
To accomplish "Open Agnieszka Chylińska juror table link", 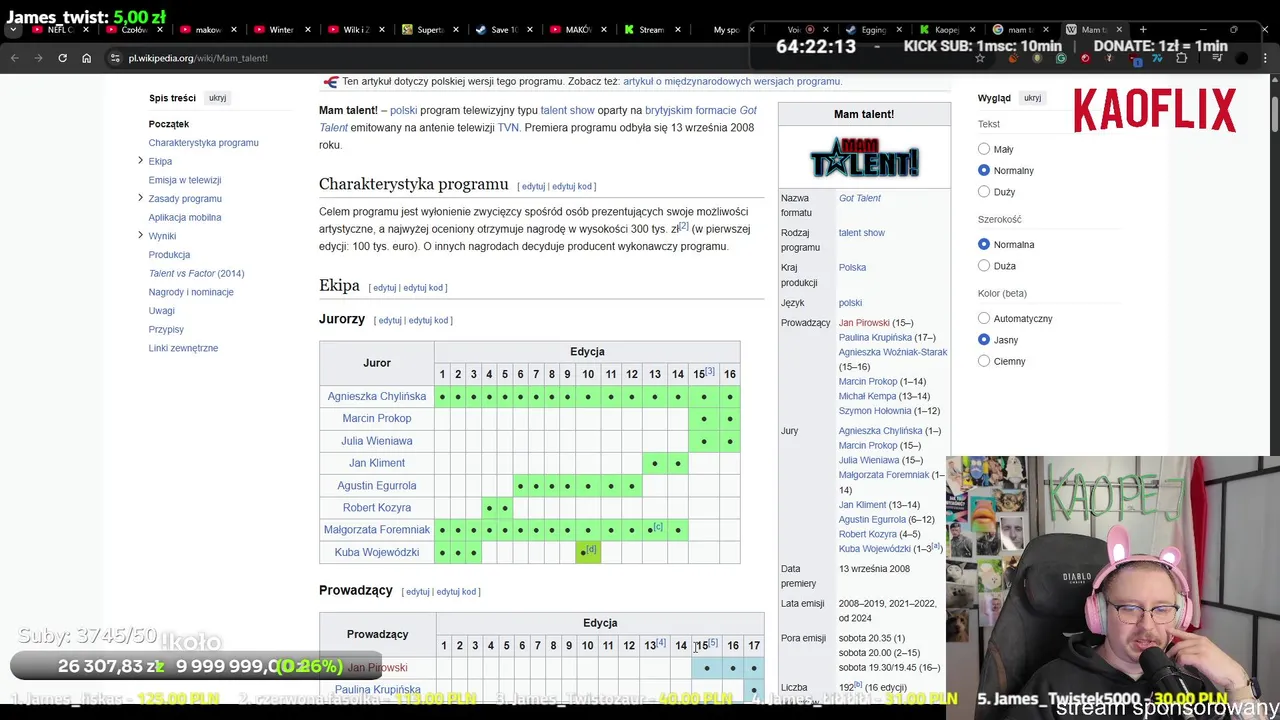I will [x=377, y=396].
